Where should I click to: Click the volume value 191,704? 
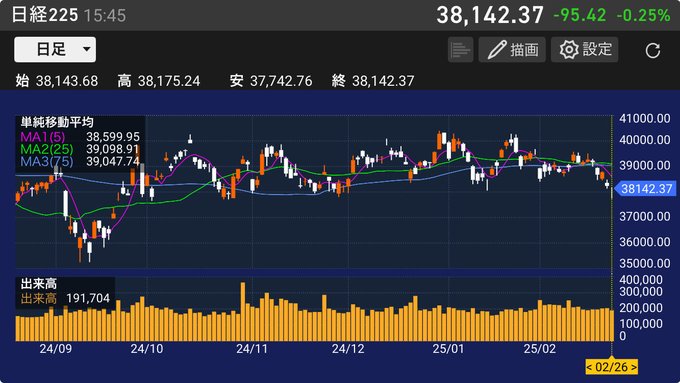pos(88,298)
